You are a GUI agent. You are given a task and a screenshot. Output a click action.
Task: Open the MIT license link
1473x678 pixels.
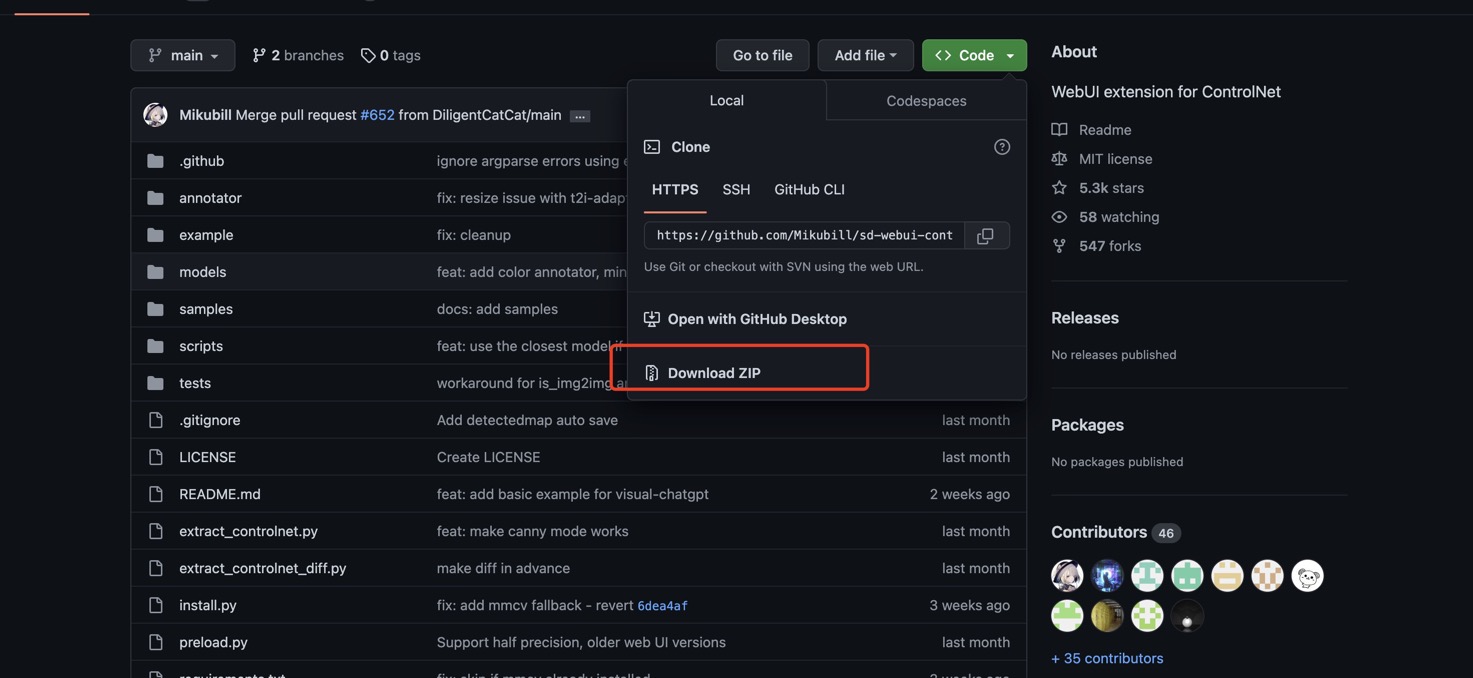click(1102, 159)
